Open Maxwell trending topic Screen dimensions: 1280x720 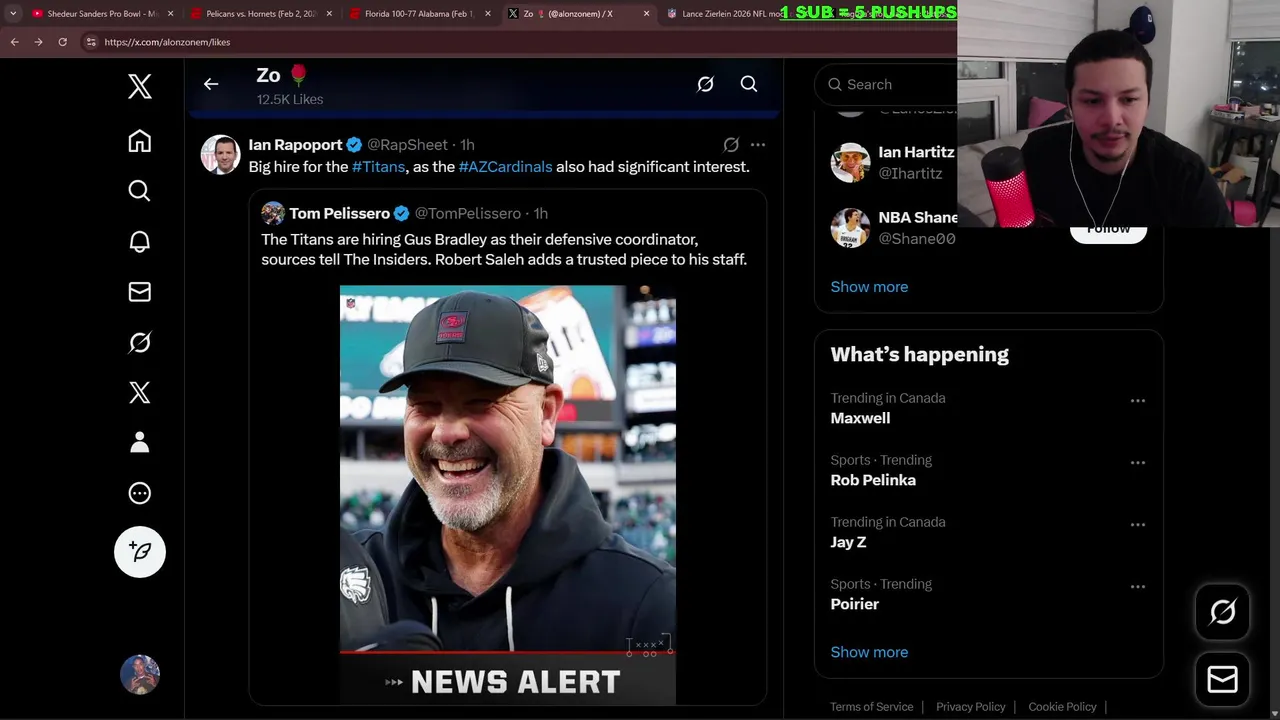click(x=860, y=418)
